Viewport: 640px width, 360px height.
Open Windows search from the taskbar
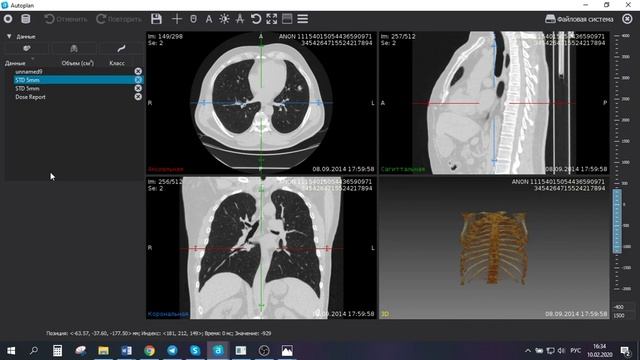pyautogui.click(x=34, y=351)
